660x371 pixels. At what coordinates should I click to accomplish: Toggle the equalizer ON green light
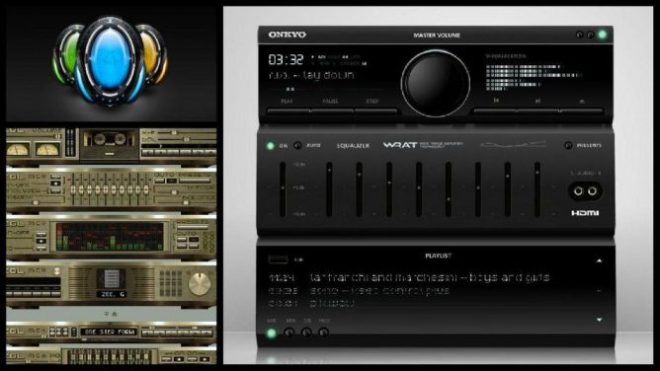click(x=270, y=146)
